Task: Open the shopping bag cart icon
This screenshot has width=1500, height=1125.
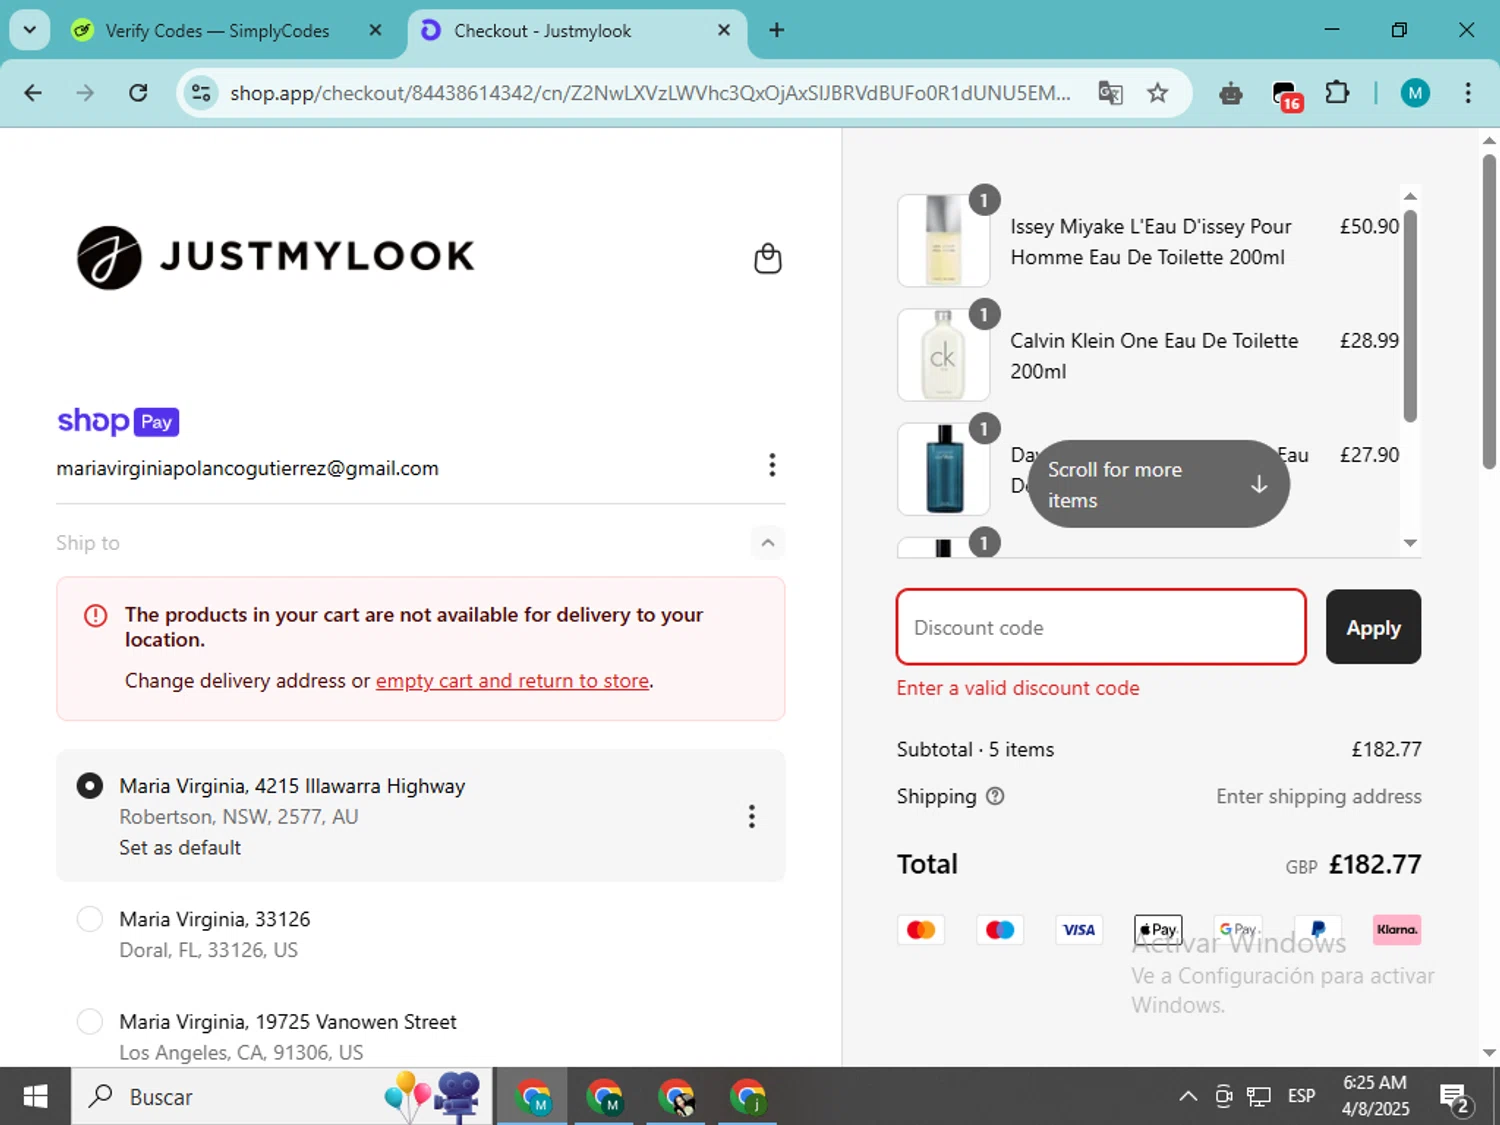Action: 767,258
